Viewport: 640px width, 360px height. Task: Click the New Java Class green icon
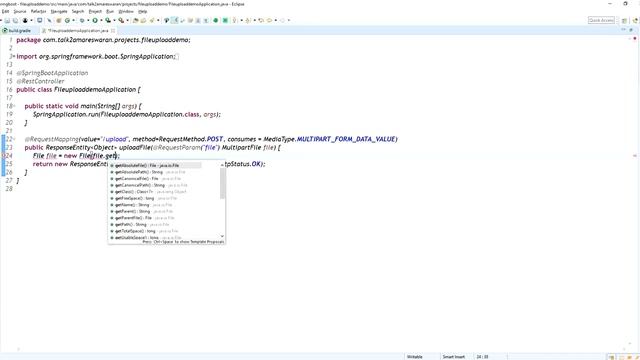tap(67, 20)
